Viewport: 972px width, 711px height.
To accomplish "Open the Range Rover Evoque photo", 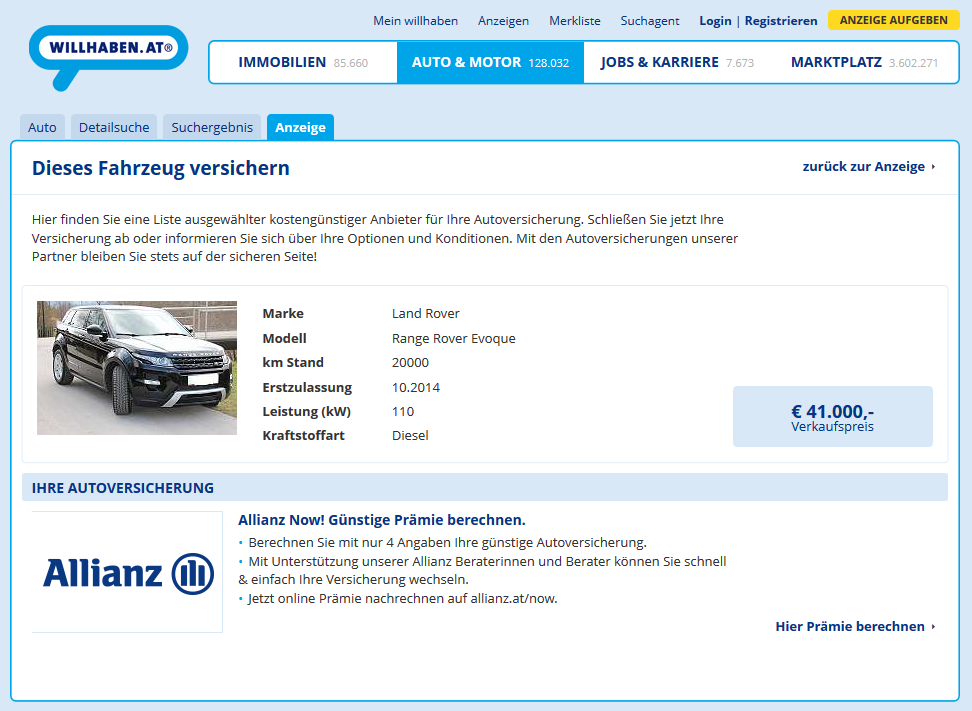I will [x=137, y=368].
